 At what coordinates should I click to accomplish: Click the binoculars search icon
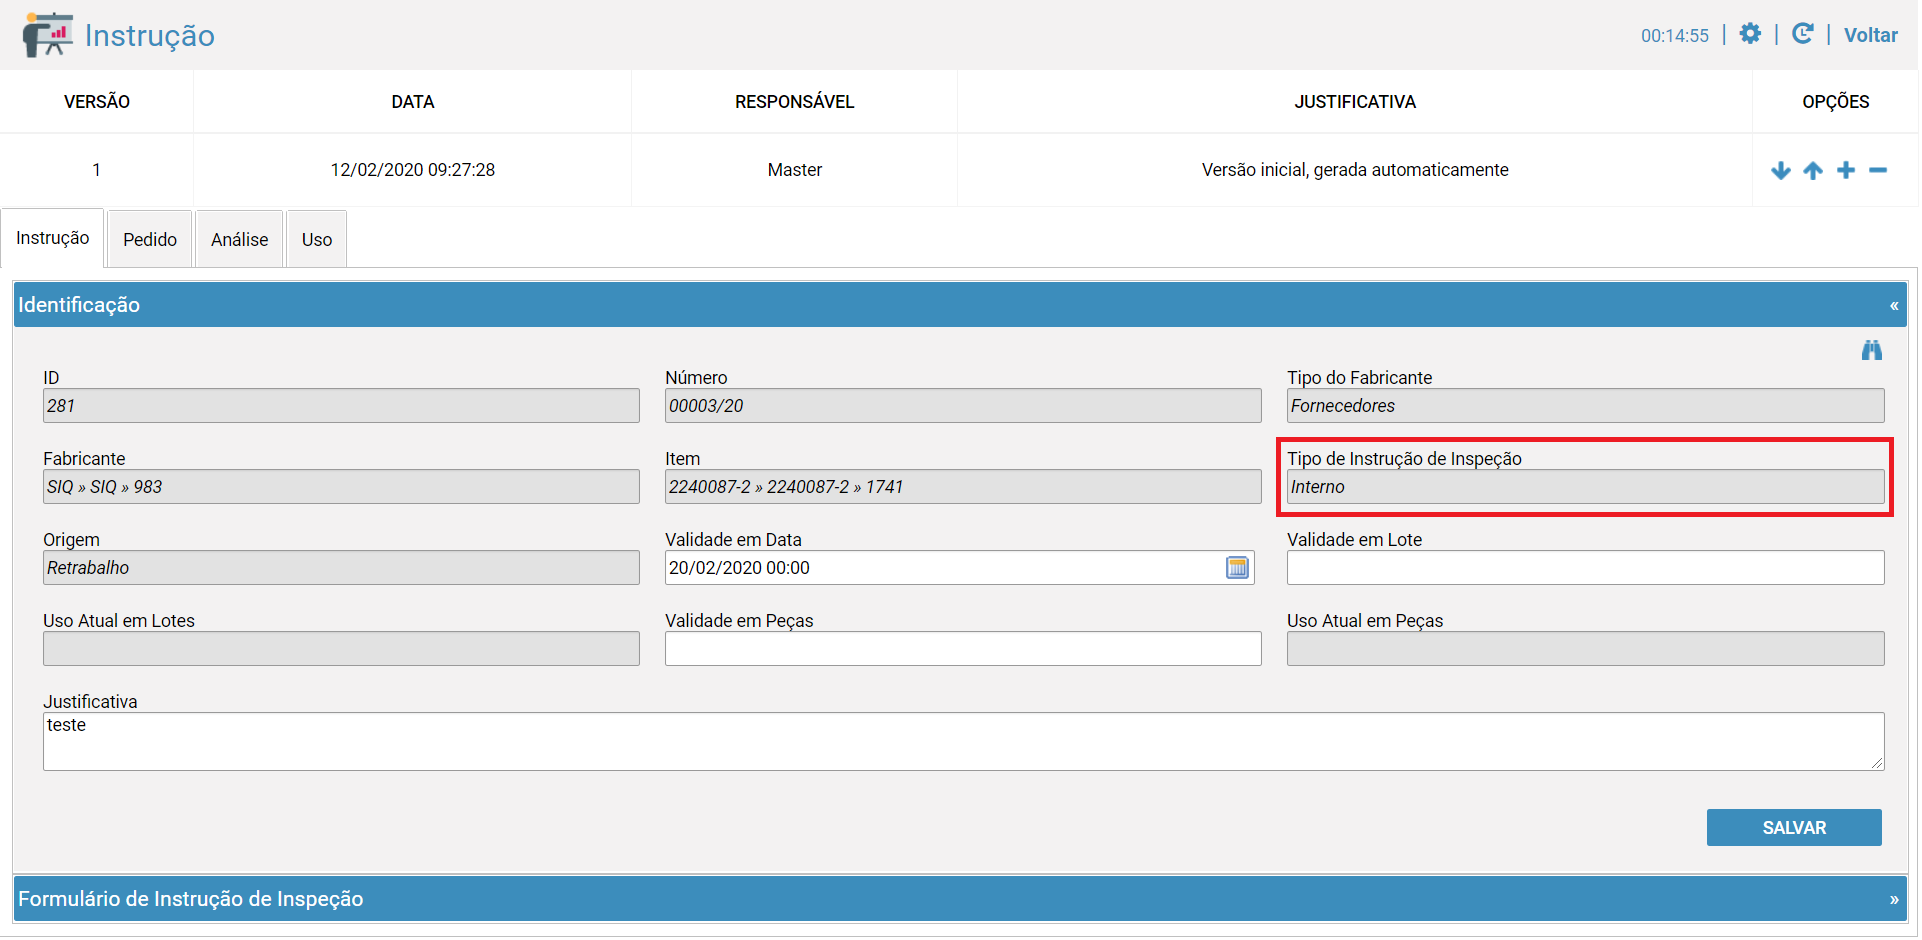[x=1872, y=350]
